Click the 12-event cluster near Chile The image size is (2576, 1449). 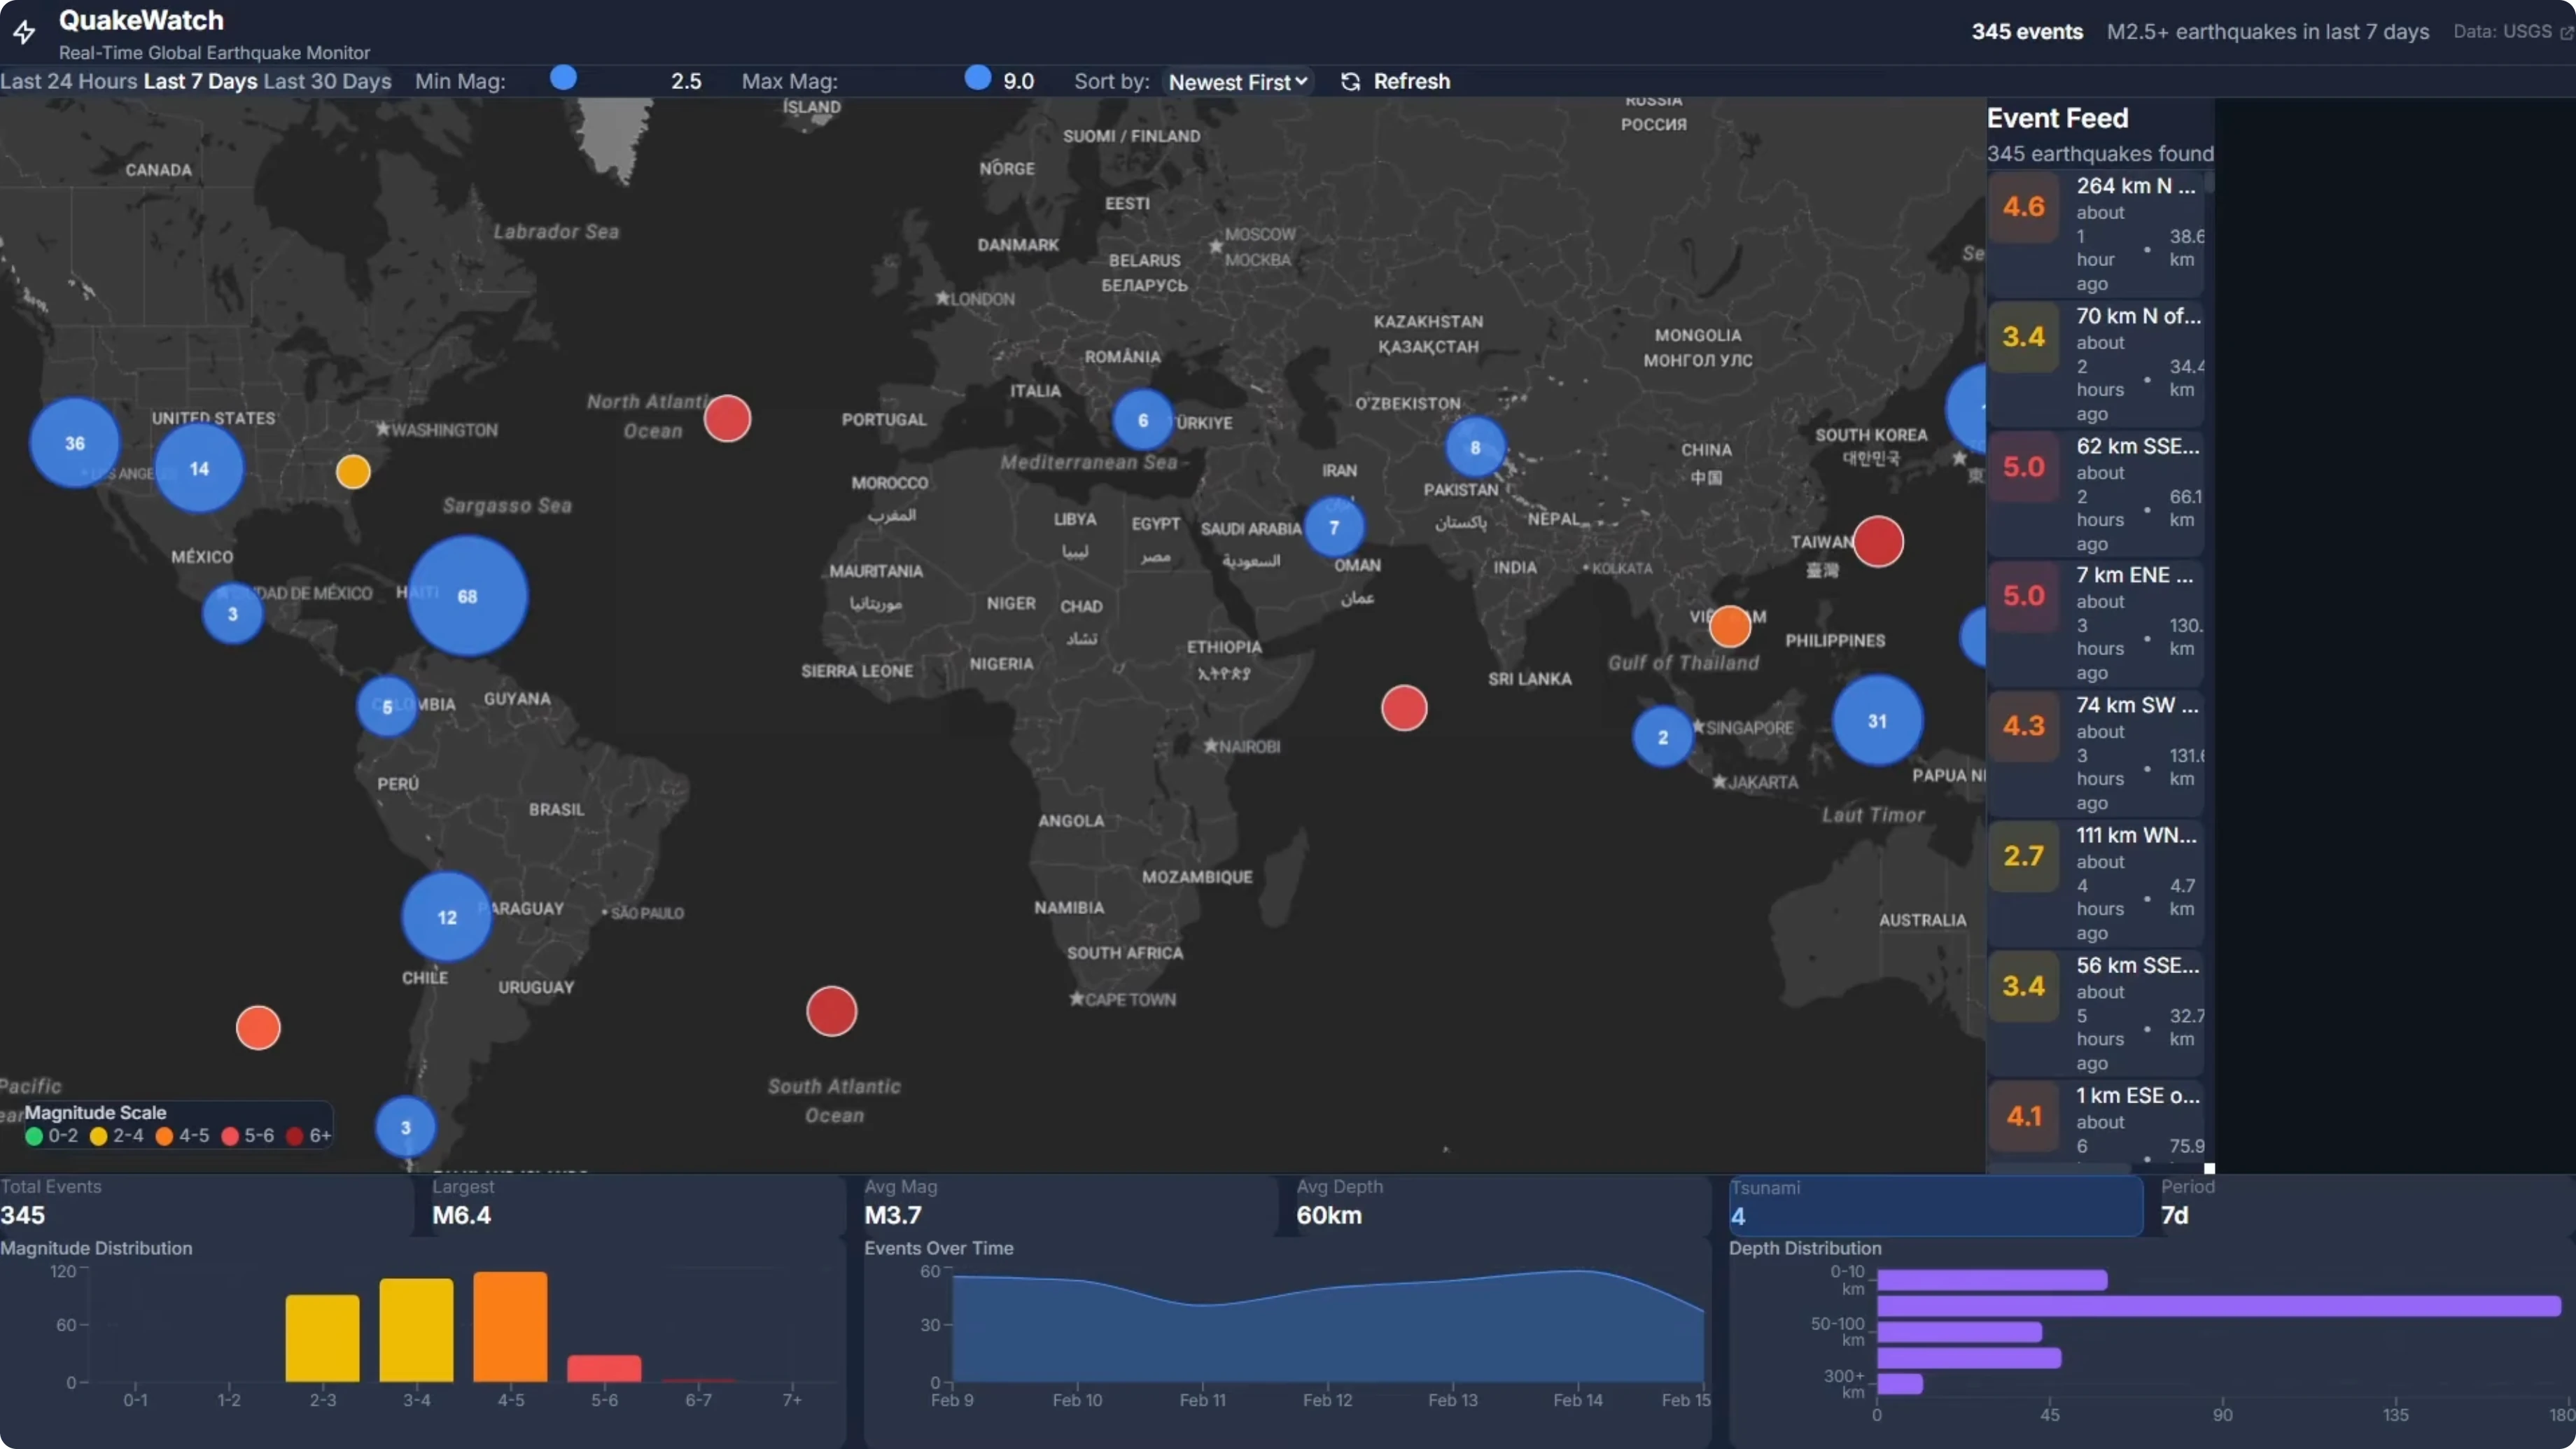click(447, 917)
